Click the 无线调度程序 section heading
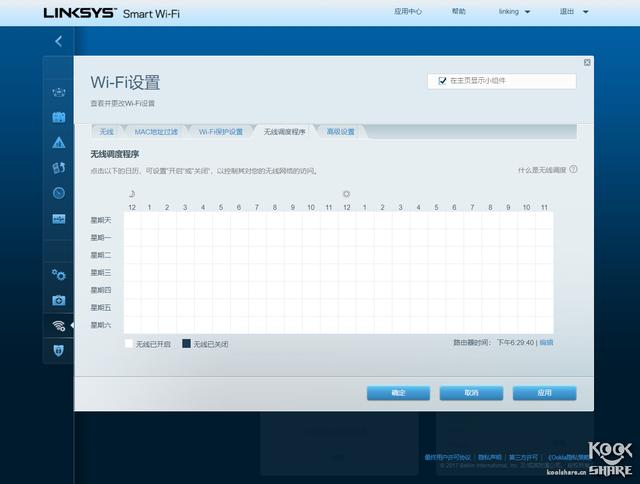This screenshot has height=484, width=640. click(115, 154)
